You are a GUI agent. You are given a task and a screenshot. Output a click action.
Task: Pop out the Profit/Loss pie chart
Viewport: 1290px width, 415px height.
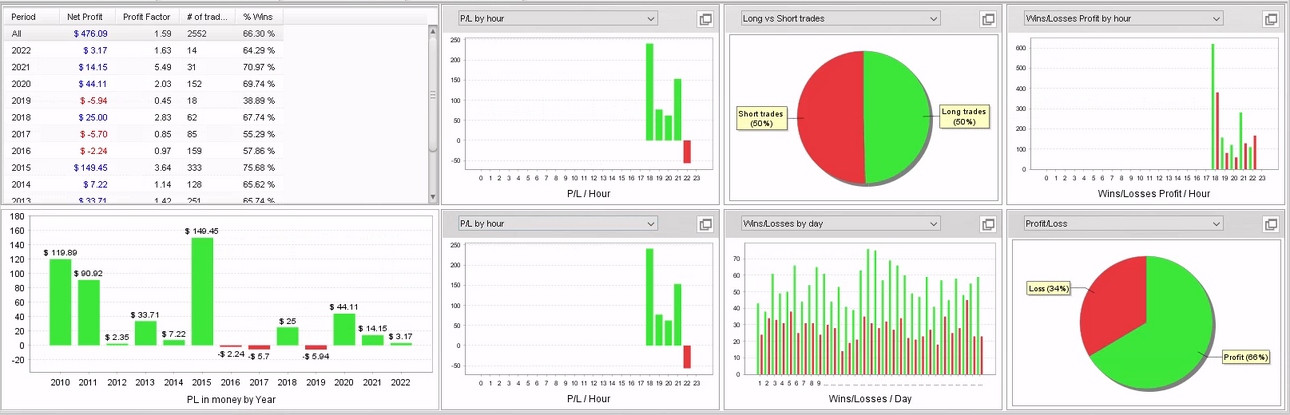[x=1271, y=224]
